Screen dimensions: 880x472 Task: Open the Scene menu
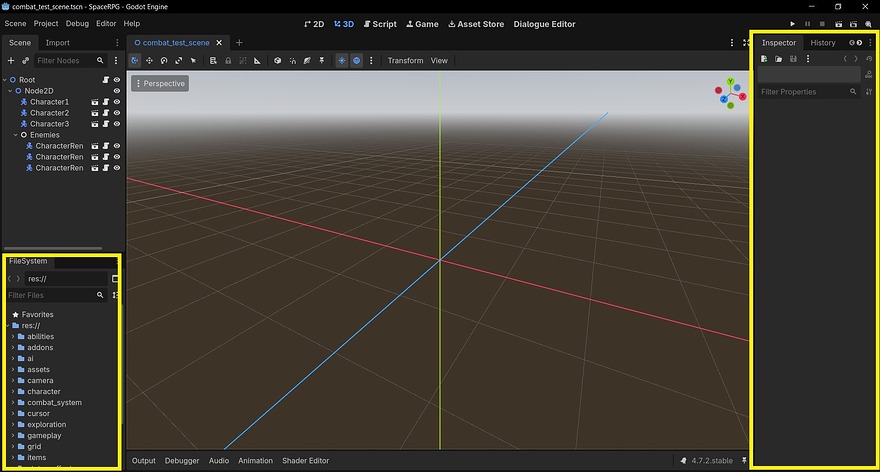15,24
